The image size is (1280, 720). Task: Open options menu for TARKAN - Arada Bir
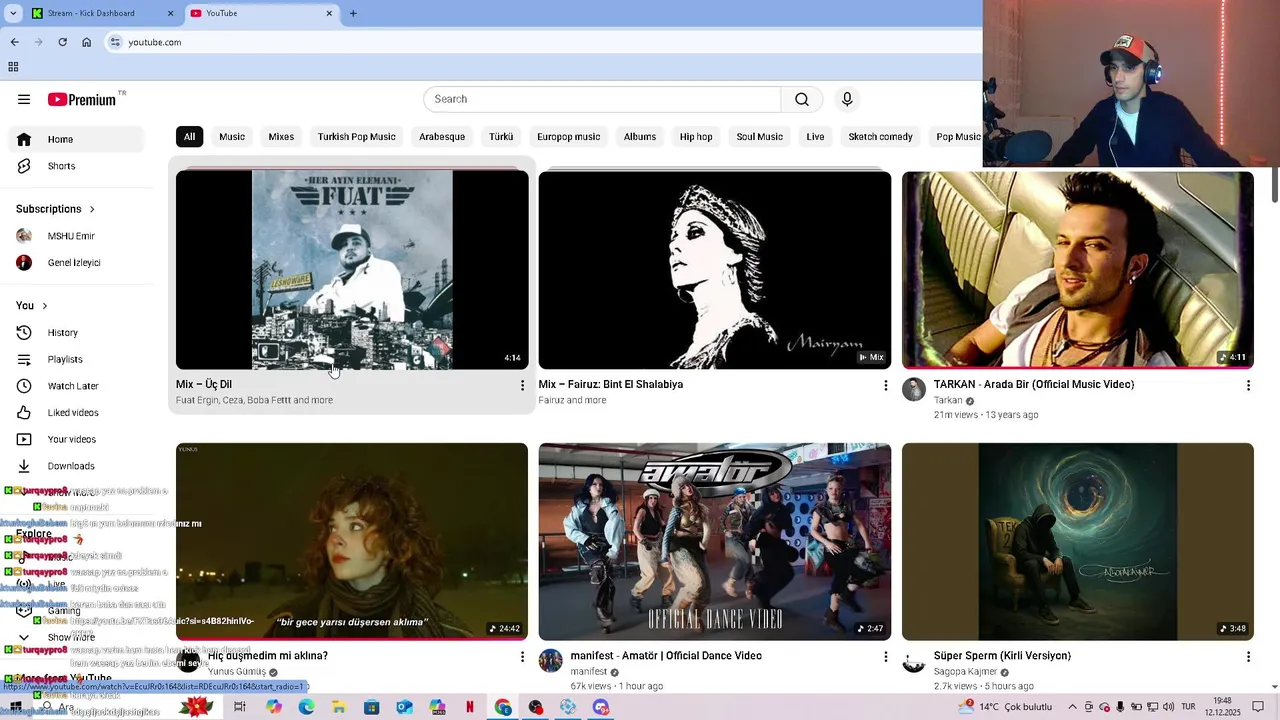click(x=1248, y=385)
